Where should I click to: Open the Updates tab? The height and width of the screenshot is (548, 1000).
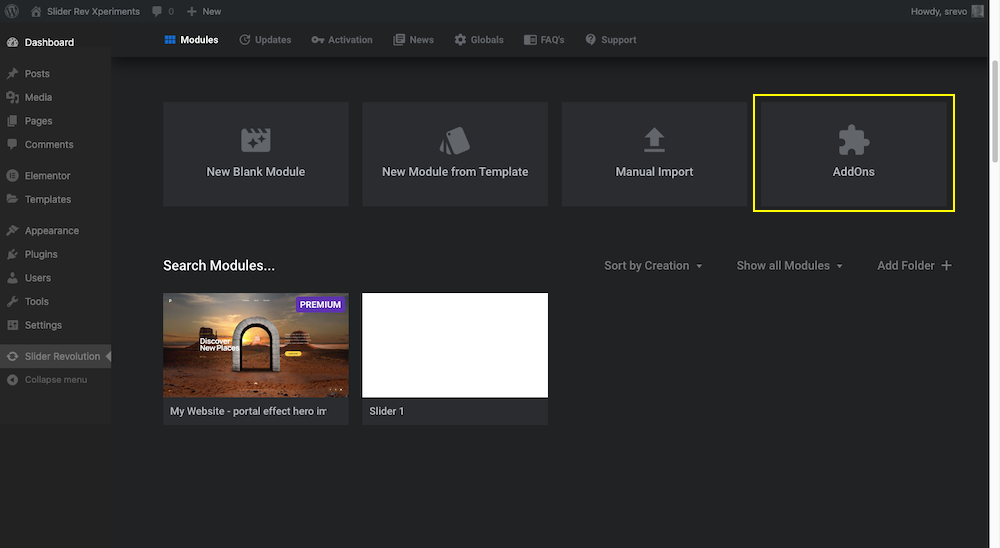(x=265, y=40)
